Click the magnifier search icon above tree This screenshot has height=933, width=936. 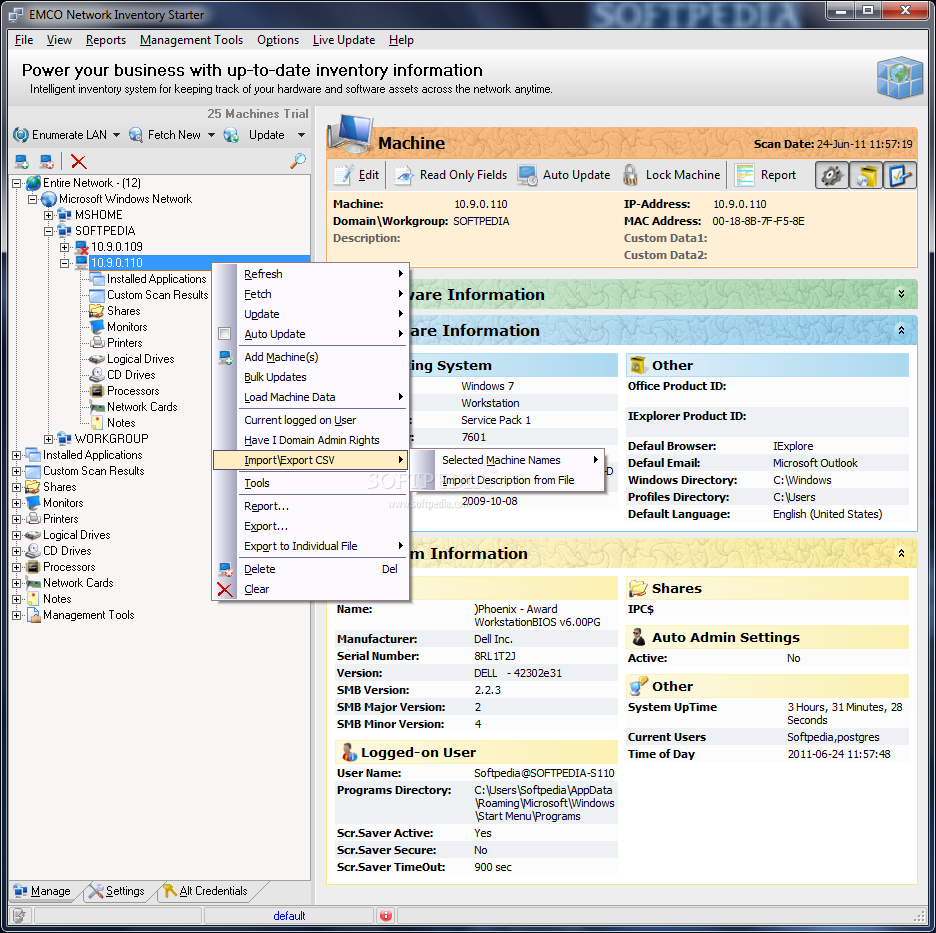click(x=298, y=161)
